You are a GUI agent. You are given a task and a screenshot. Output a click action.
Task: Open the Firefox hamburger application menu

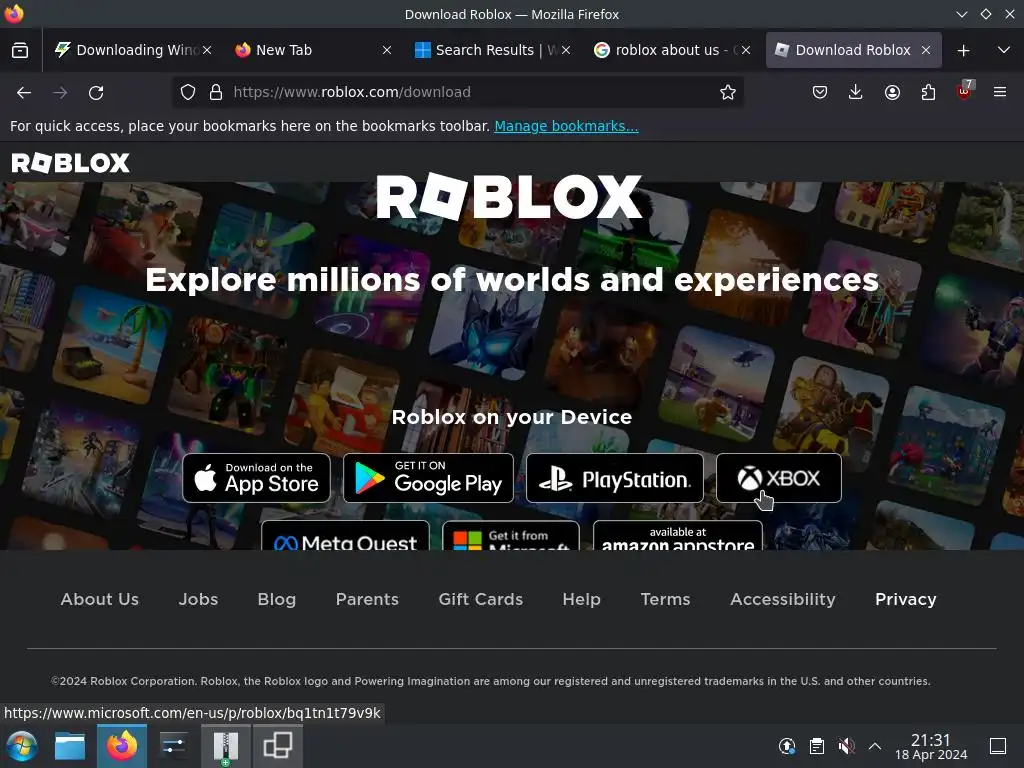(x=1000, y=92)
